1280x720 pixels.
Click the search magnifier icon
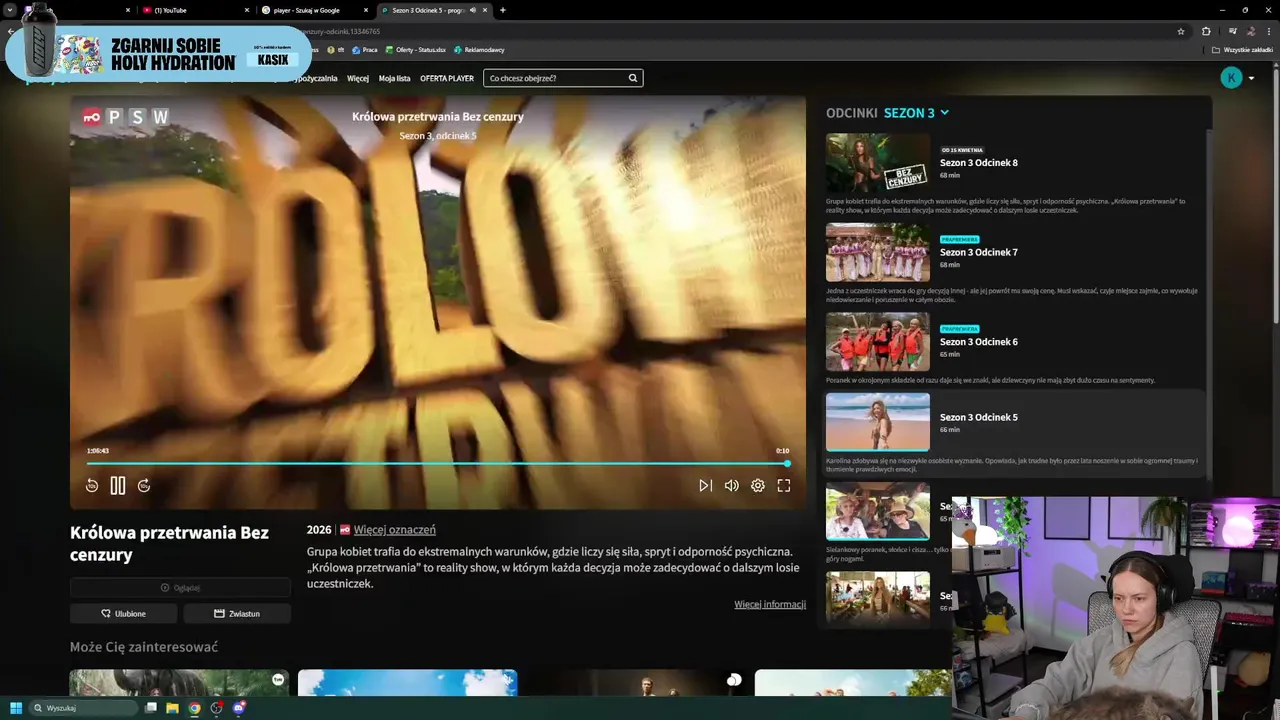pos(633,78)
